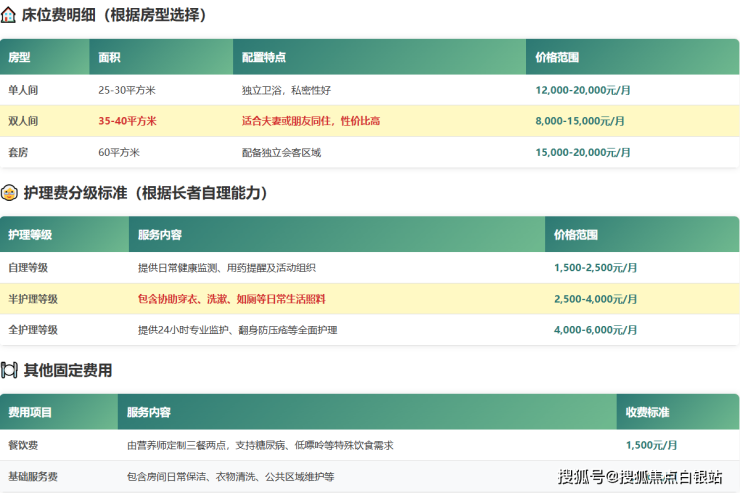740x493 pixels.
Task: Select the 配置特点 column header
Action: pyautogui.click(x=264, y=58)
